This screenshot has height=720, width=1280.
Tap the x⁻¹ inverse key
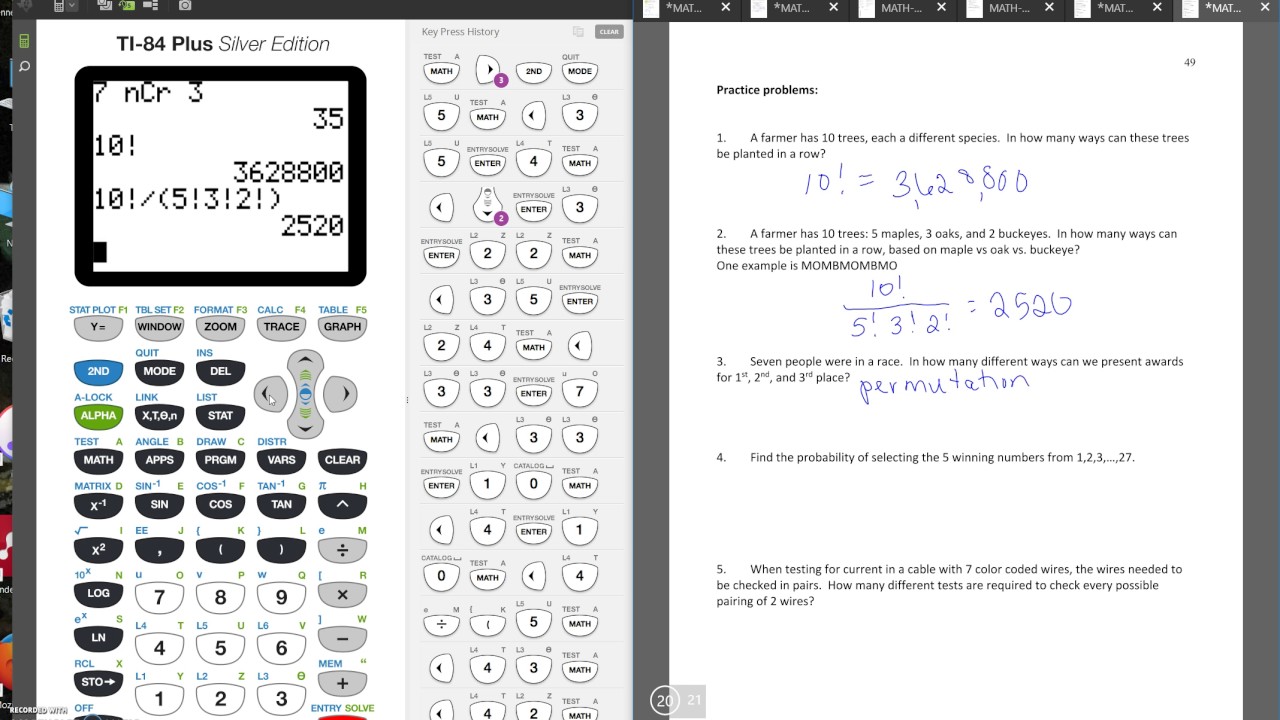coord(98,505)
